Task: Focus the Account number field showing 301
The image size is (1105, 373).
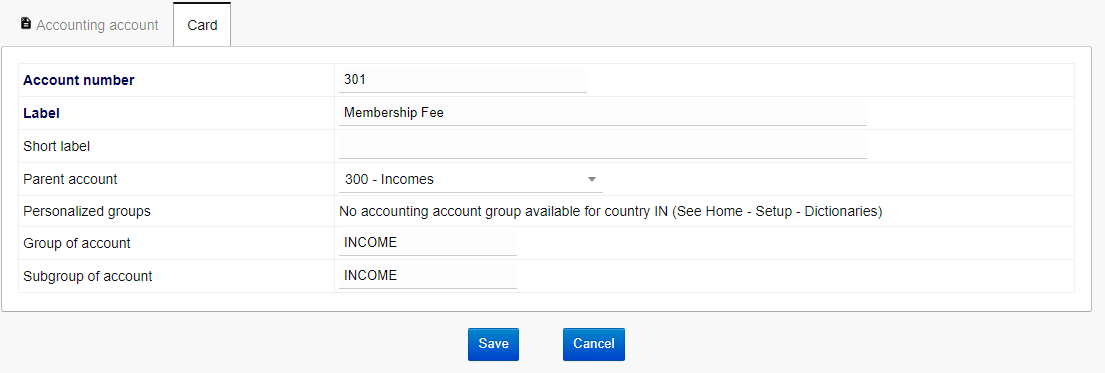Action: pyautogui.click(x=462, y=80)
